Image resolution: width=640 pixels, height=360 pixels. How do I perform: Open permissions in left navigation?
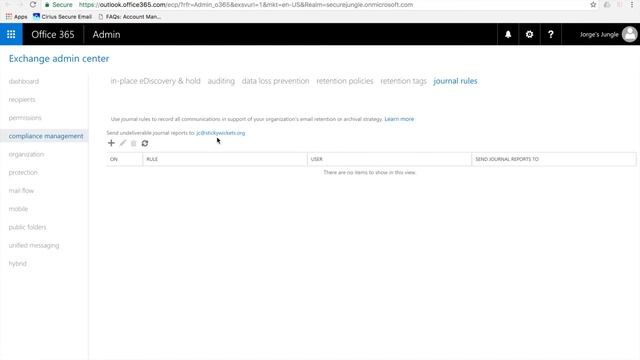25,118
